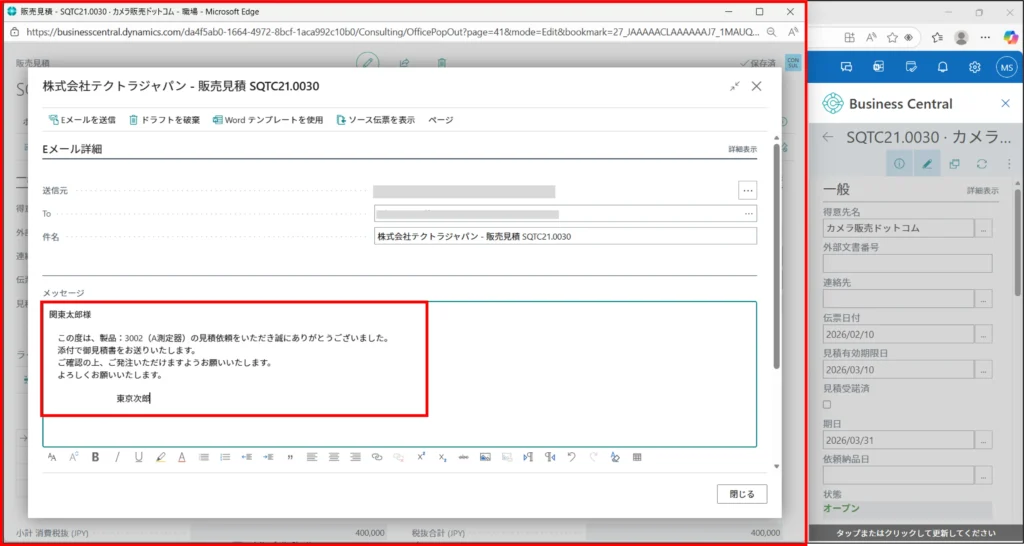Apply superscript formatting
The width and height of the screenshot is (1024, 546).
[x=421, y=457]
